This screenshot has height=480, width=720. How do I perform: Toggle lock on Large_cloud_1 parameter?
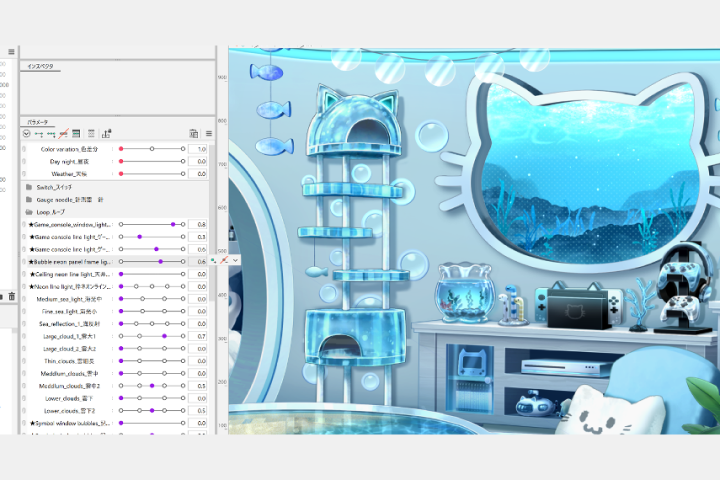tap(24, 336)
